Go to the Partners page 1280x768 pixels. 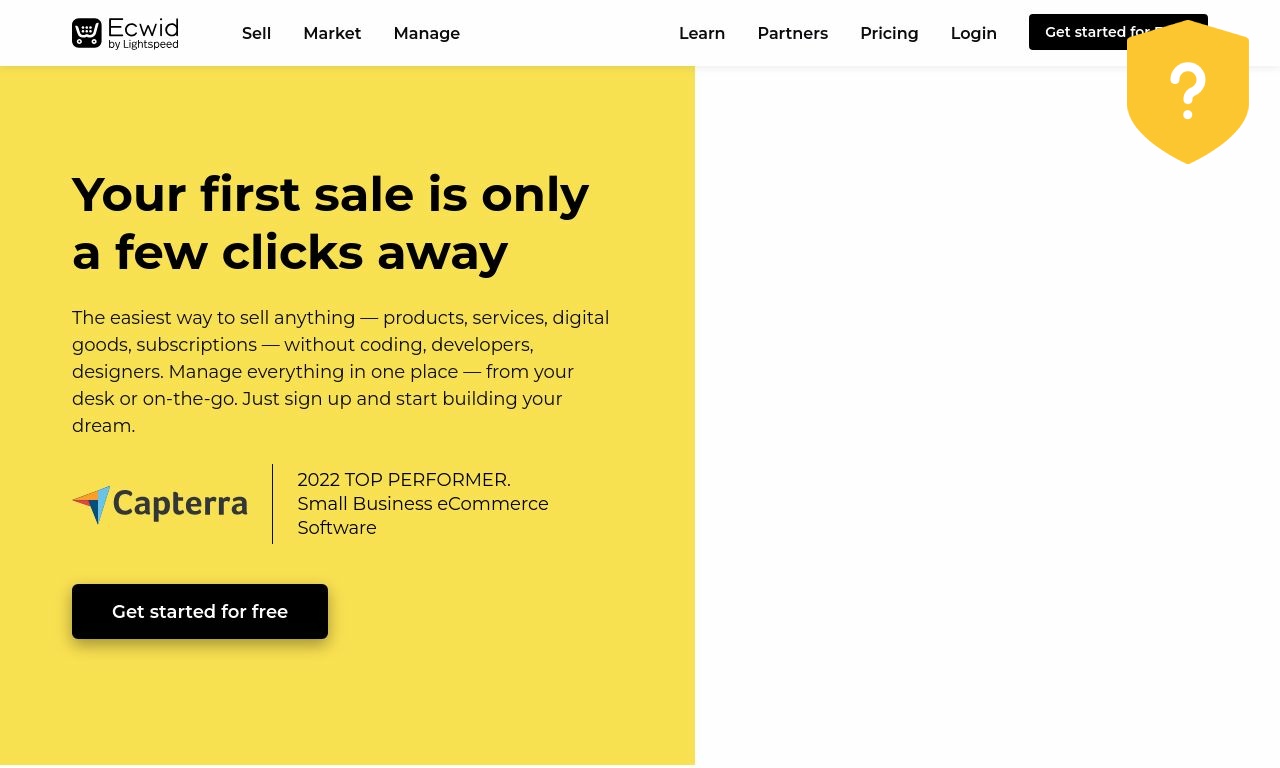793,33
